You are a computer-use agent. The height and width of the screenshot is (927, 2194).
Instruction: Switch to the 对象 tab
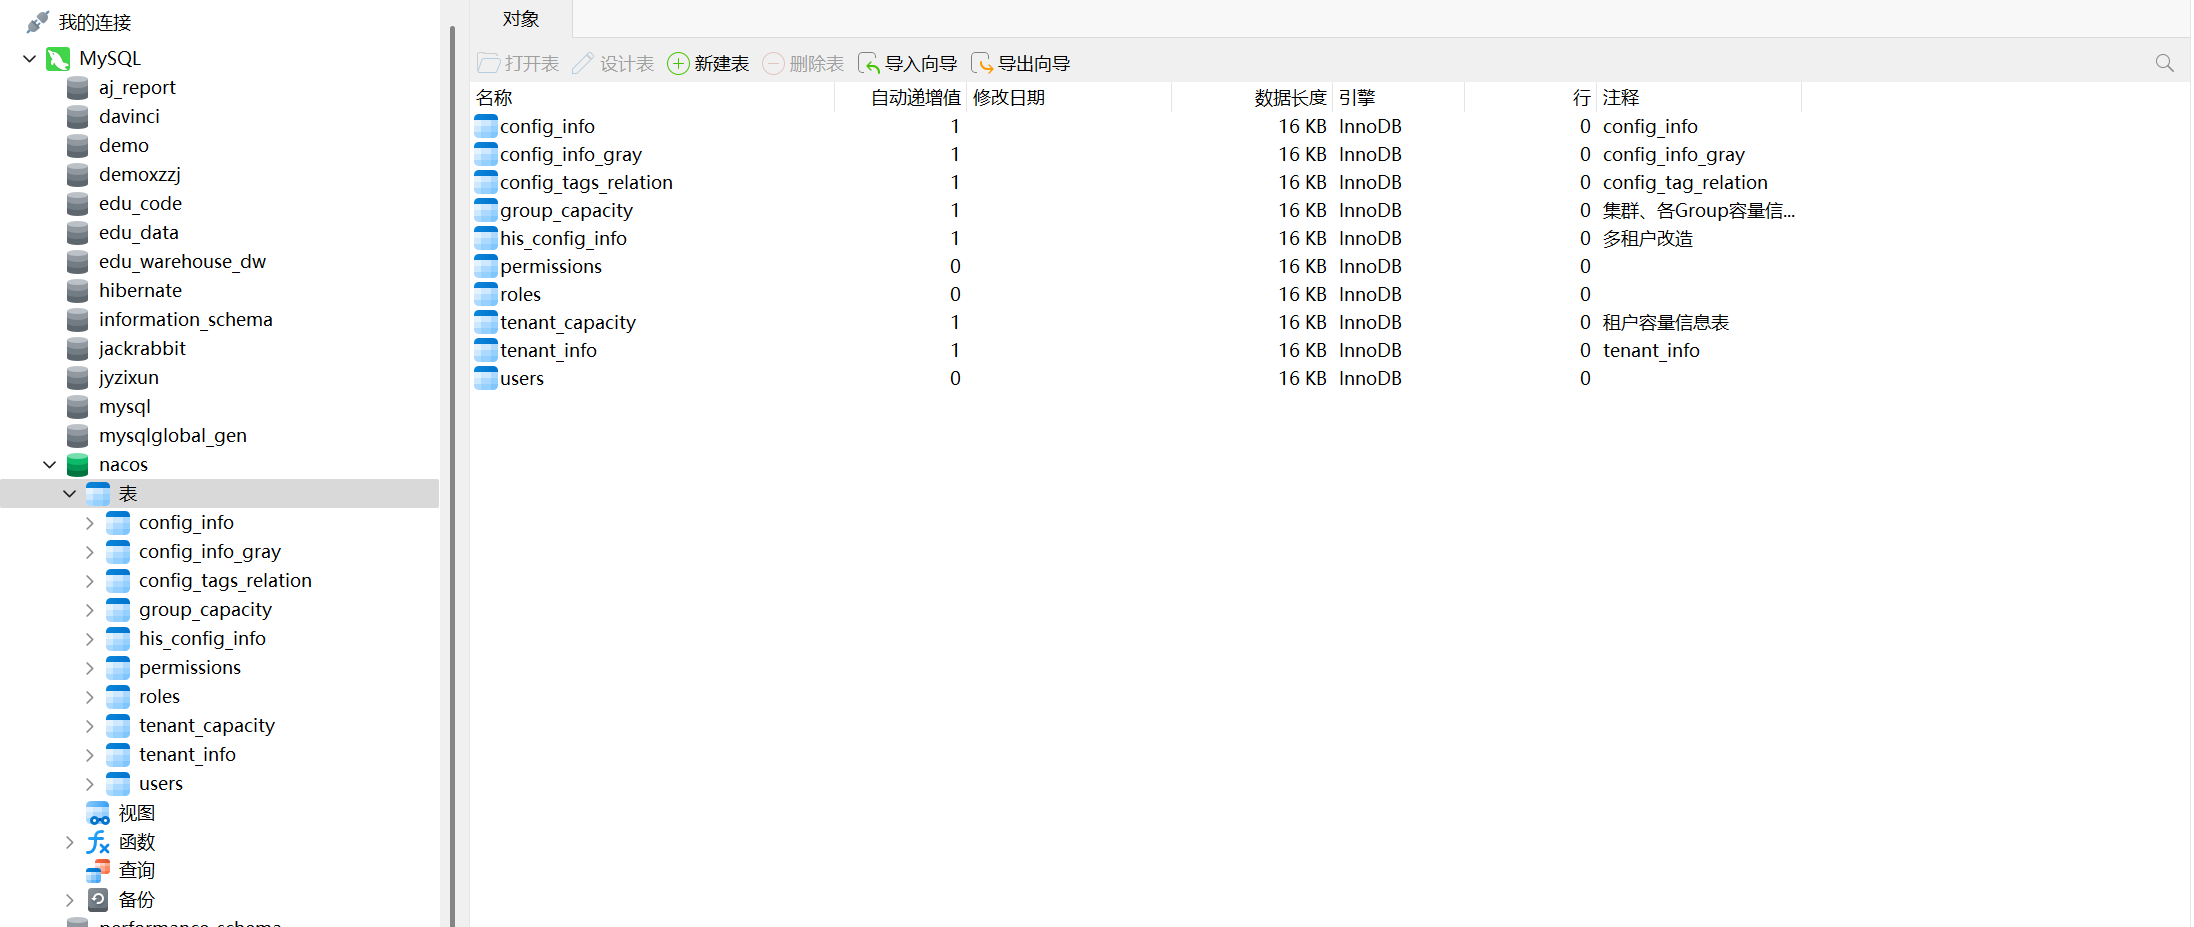coord(520,19)
